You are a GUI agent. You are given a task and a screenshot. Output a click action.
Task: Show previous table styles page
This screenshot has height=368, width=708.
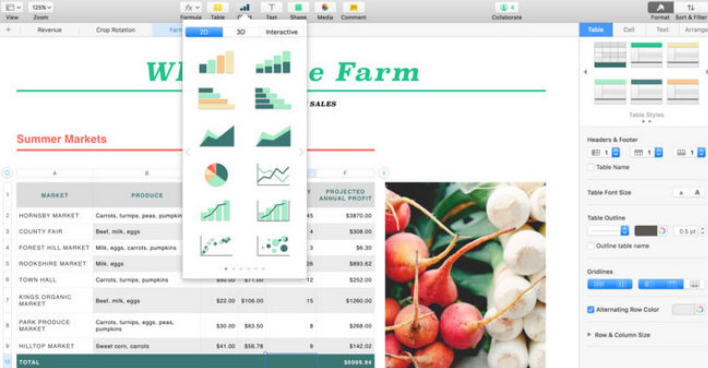[586, 72]
